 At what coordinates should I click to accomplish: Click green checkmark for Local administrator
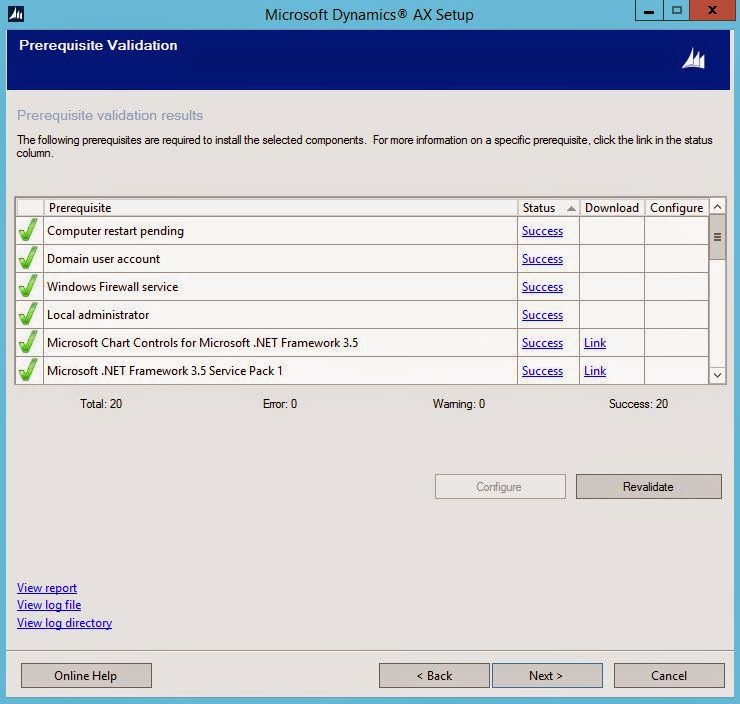coord(28,314)
